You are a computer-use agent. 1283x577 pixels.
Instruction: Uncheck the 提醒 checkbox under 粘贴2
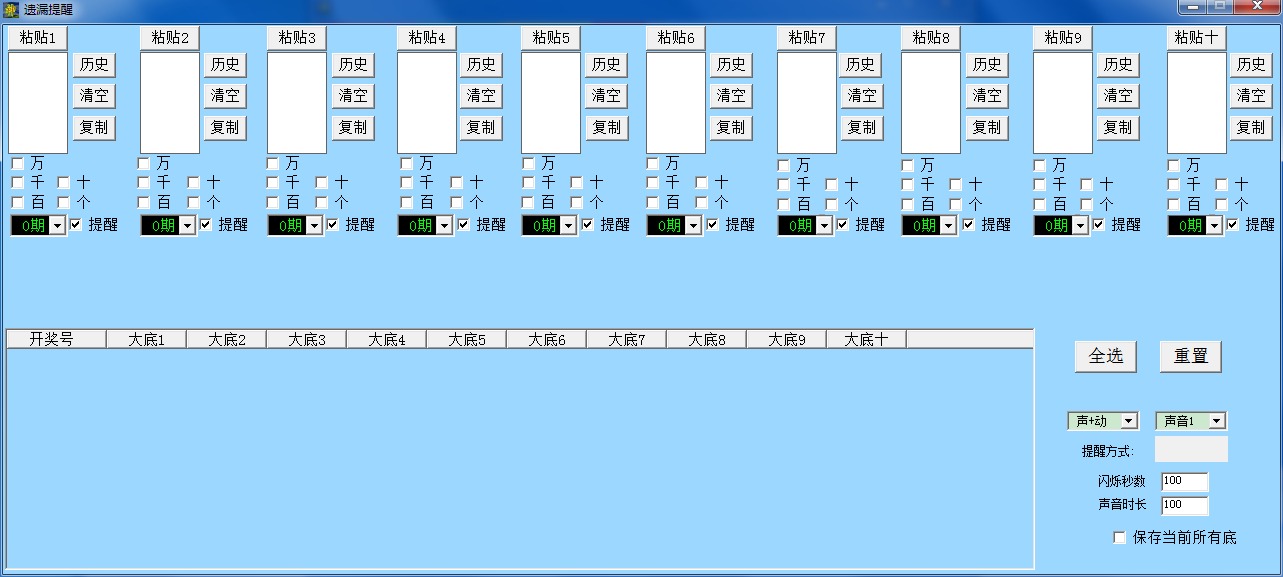(x=206, y=225)
